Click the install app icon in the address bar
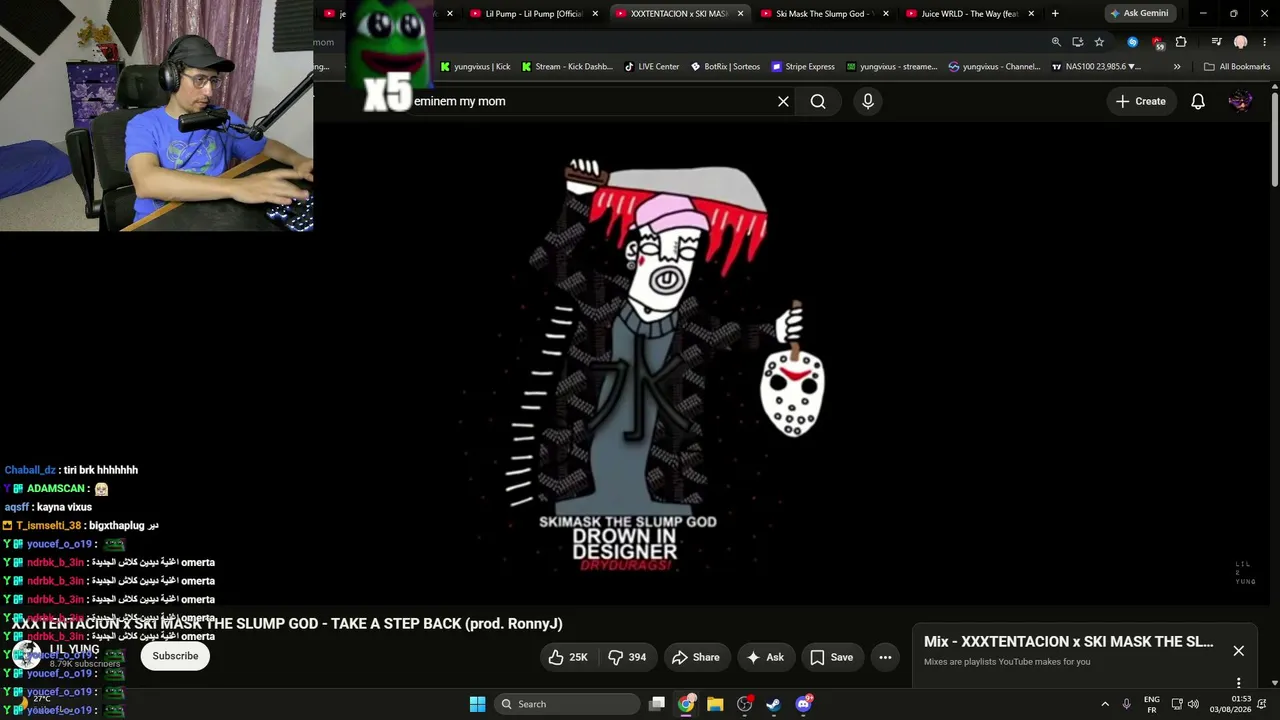This screenshot has width=1280, height=720. [x=1077, y=42]
